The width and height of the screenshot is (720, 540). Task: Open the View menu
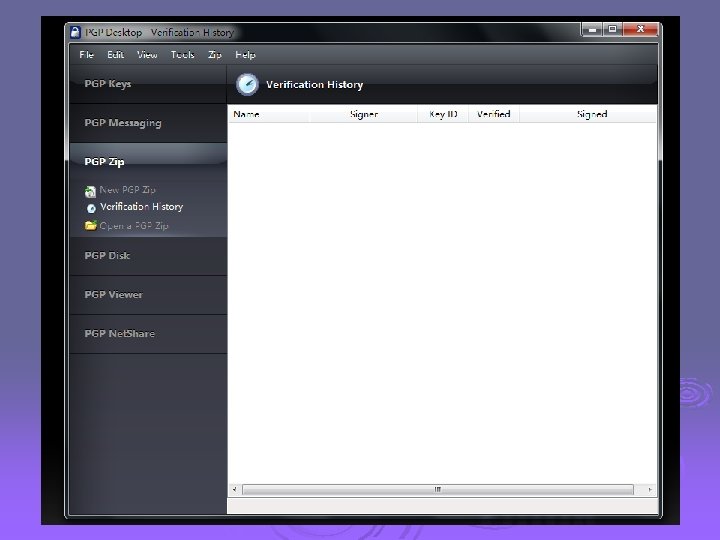tap(147, 55)
